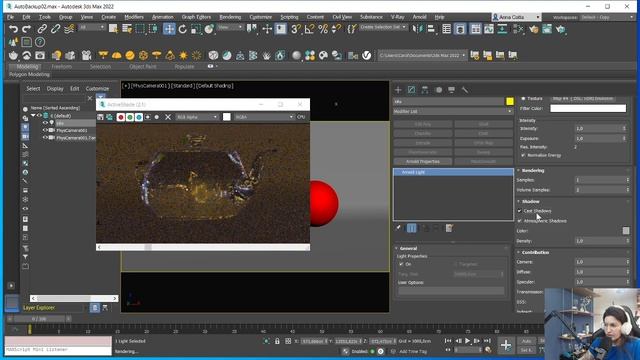Click the V-Ray logo icon
The height and width of the screenshot is (360, 640).
tap(367, 55)
